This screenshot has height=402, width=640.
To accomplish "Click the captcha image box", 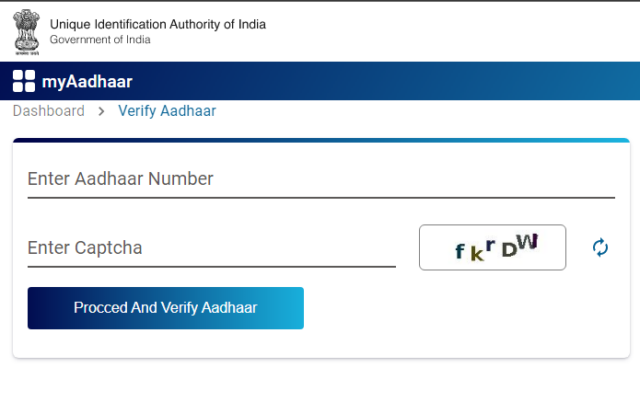I will click(492, 247).
